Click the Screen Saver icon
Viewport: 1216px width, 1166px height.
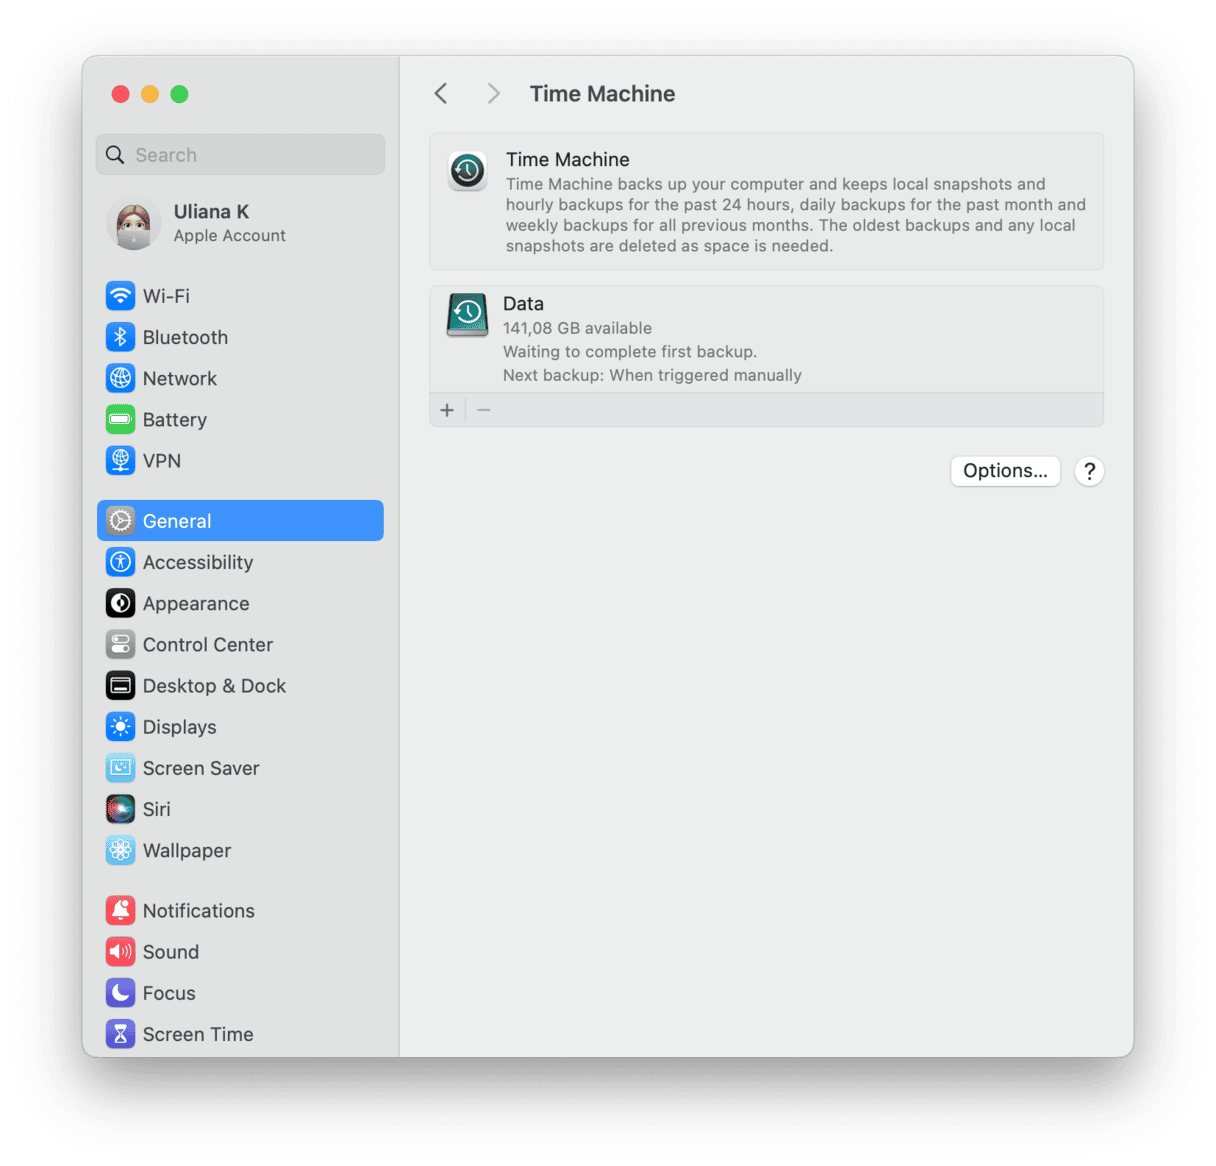pyautogui.click(x=120, y=768)
